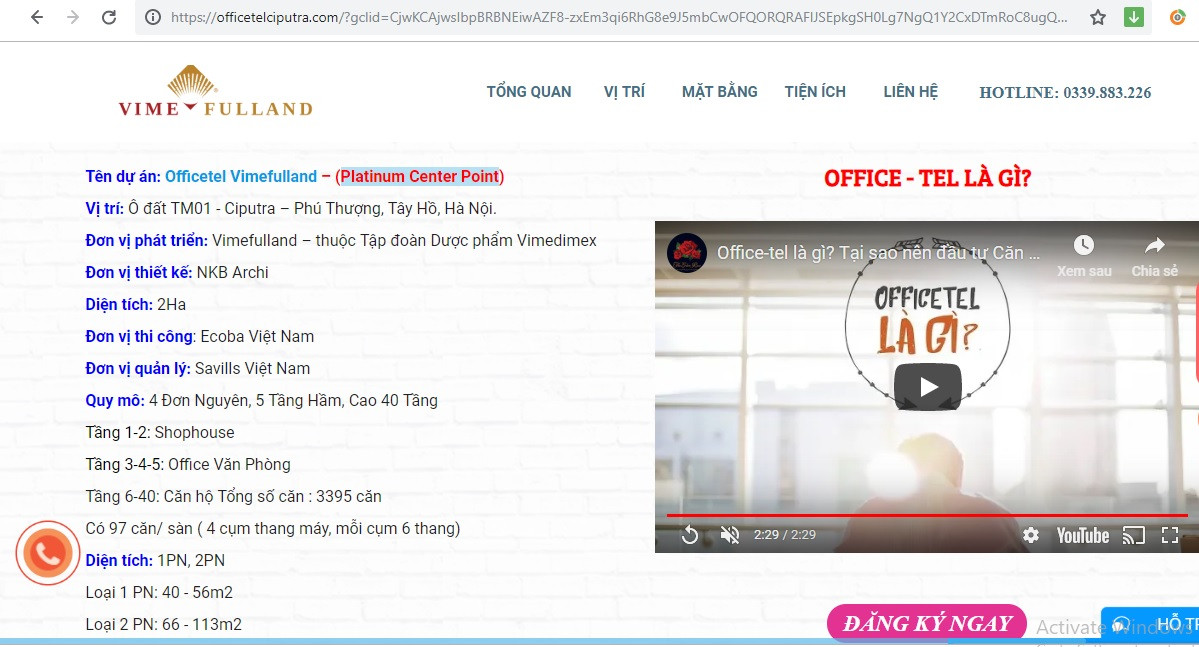Click the floating orange hotline phone icon
1199x647 pixels.
pos(47,552)
